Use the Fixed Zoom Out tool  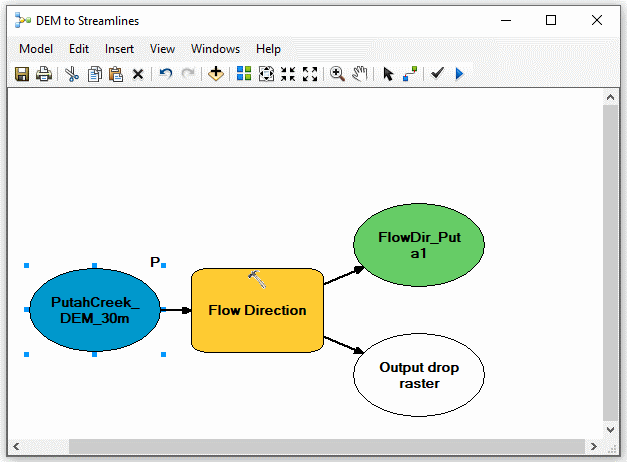(x=310, y=74)
